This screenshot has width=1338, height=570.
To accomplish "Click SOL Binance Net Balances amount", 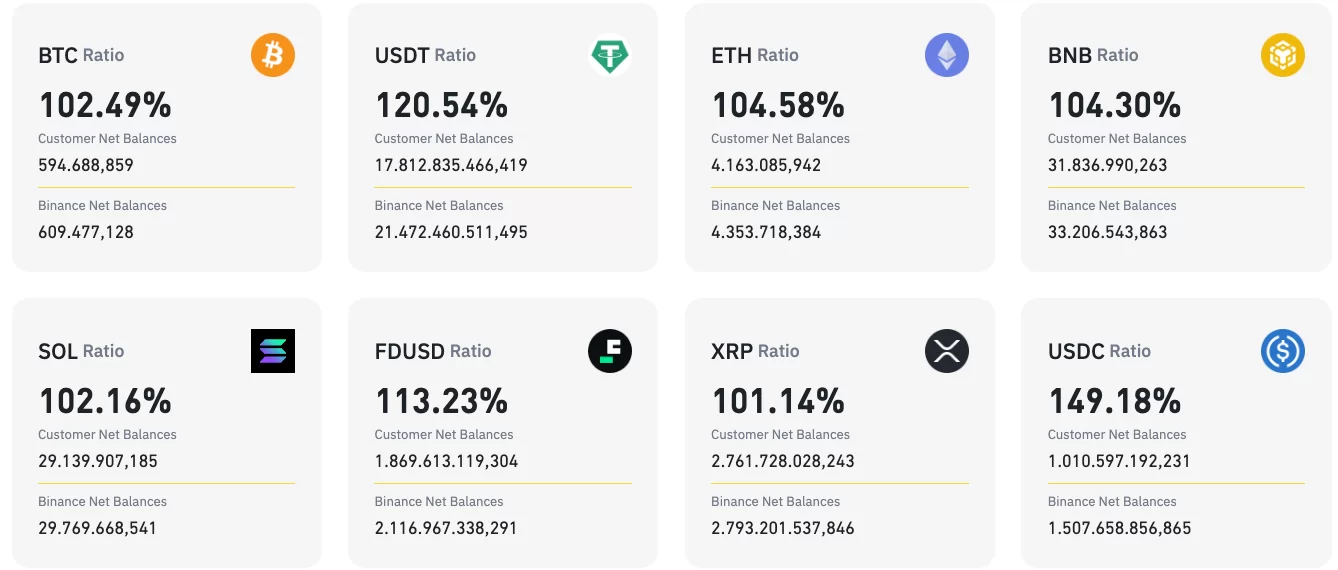I will 97,528.
